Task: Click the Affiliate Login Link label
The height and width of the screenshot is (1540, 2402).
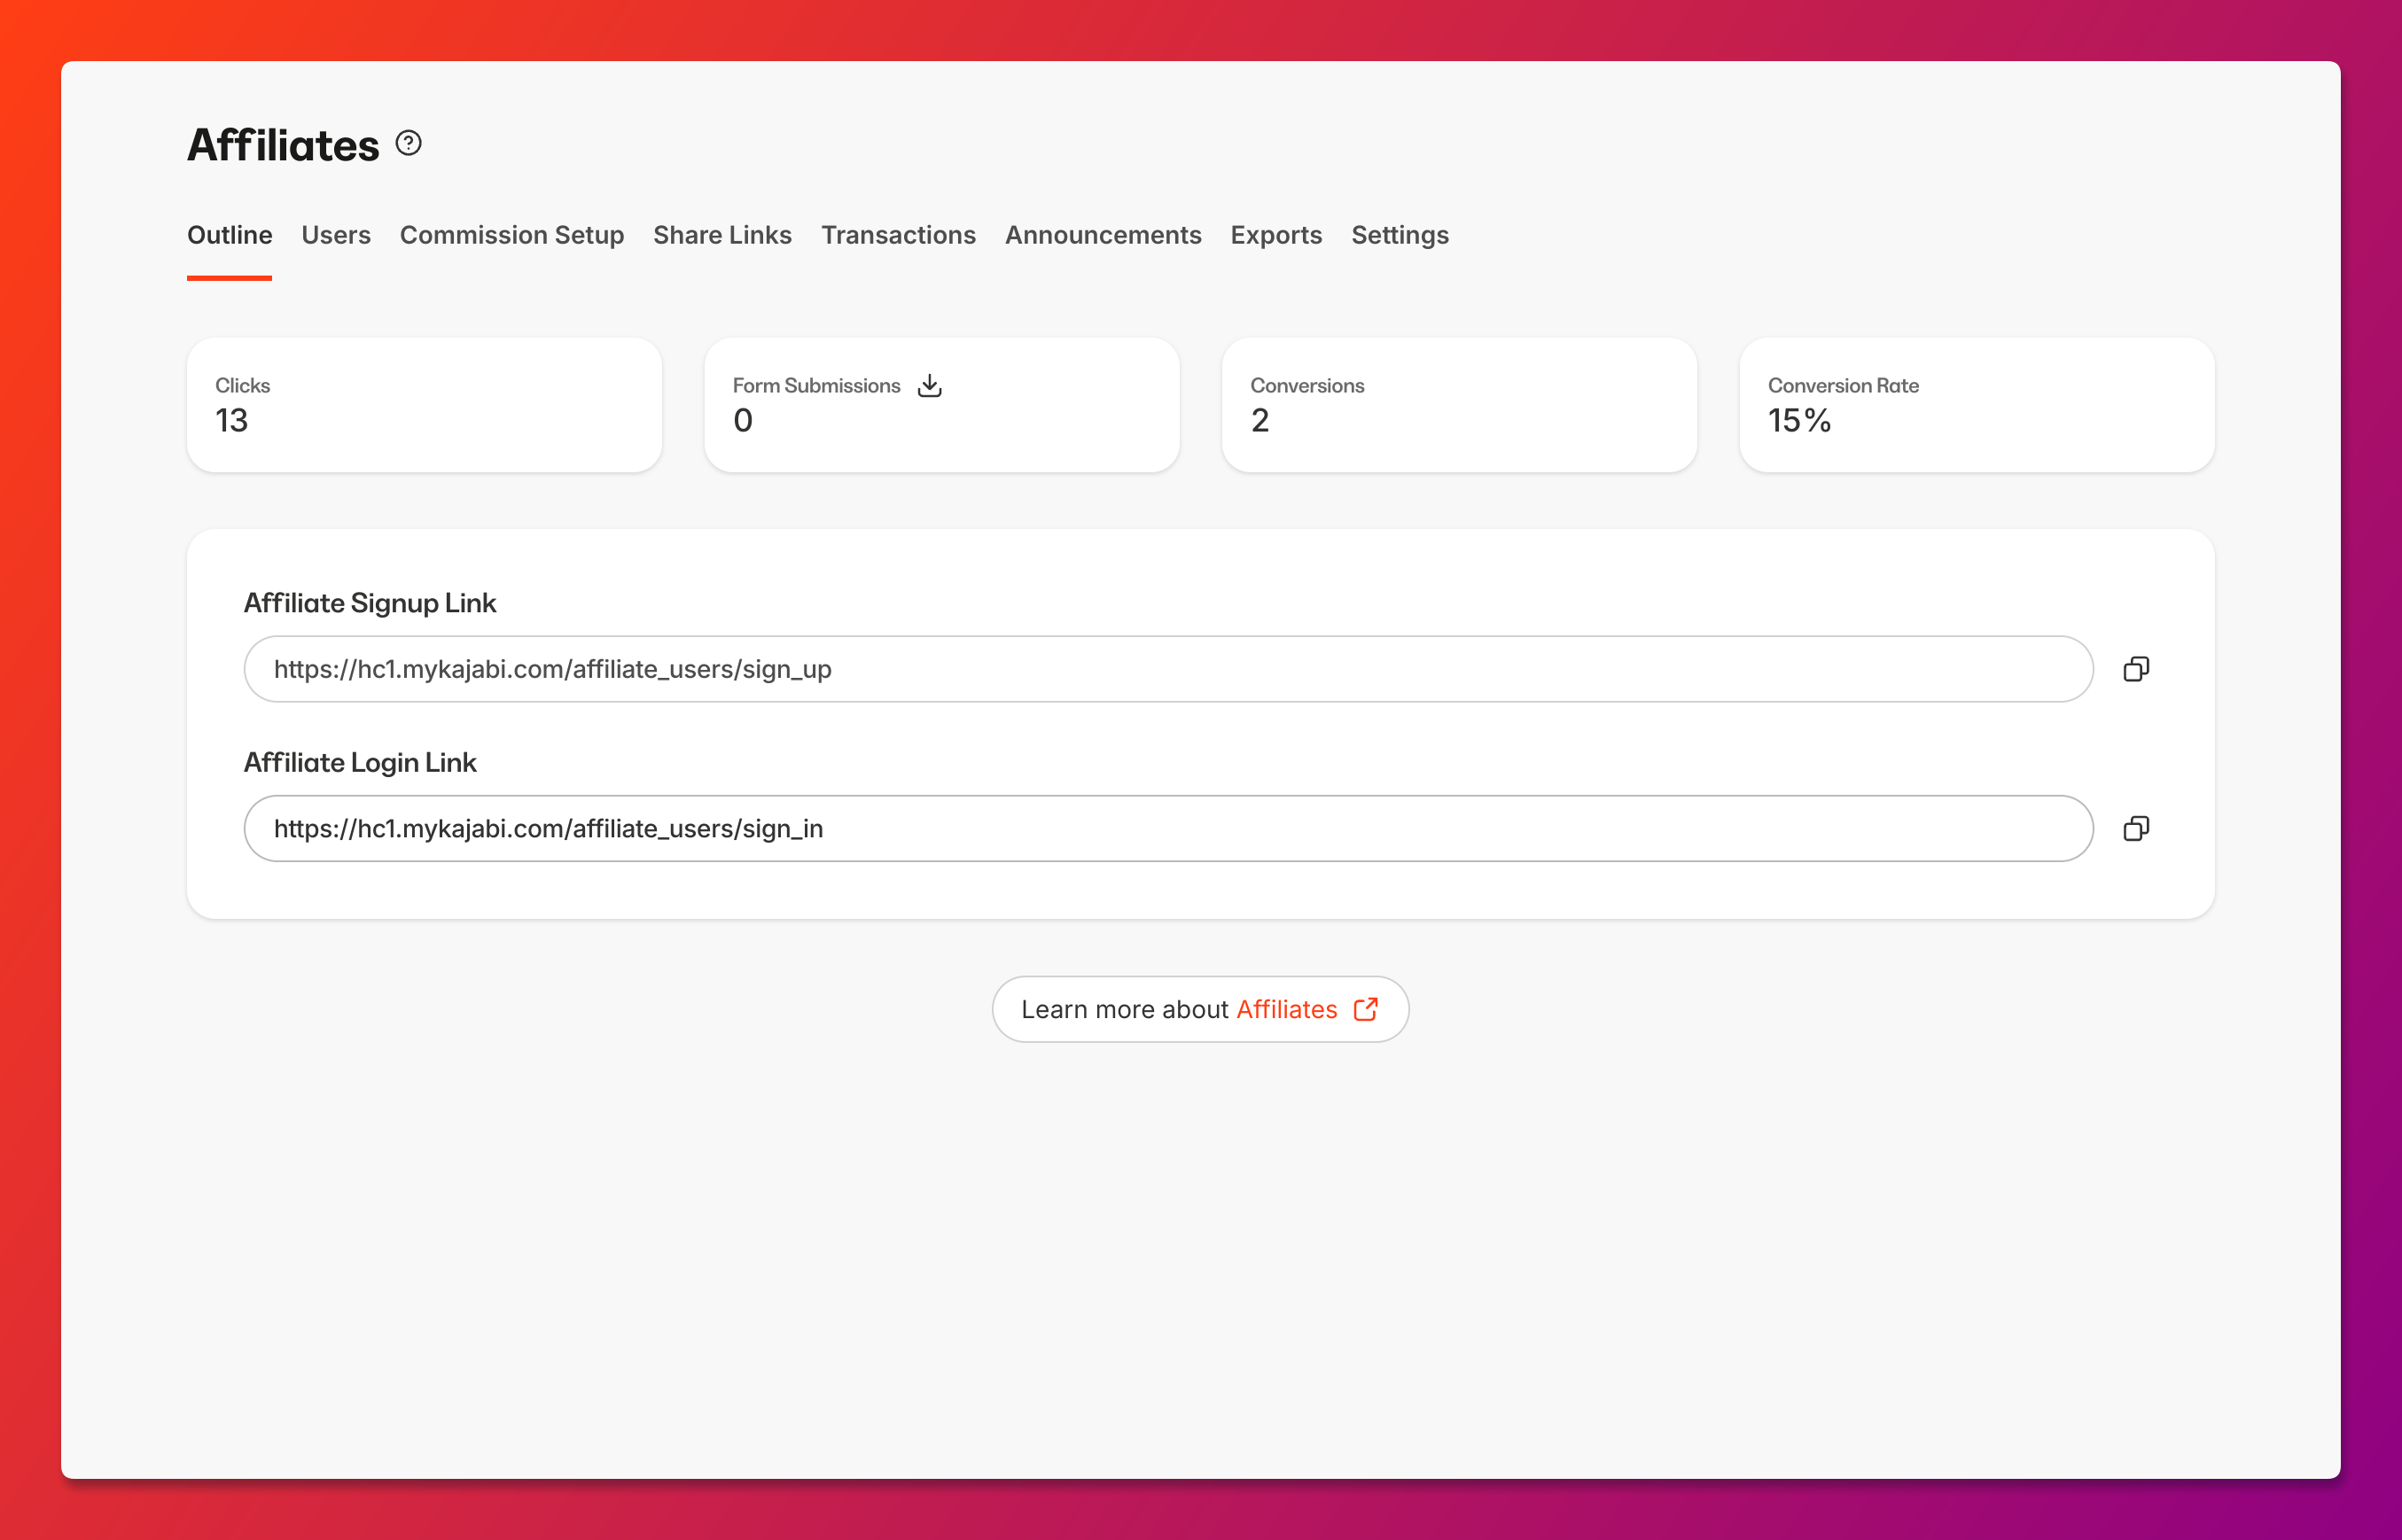Action: tap(360, 762)
